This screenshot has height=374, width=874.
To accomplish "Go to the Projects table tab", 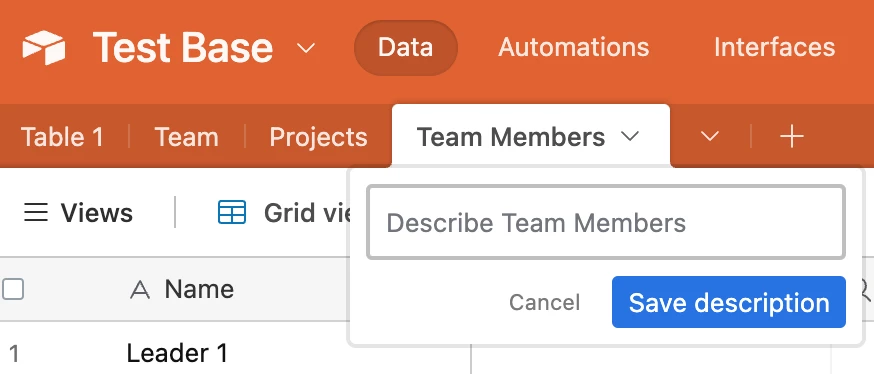I will click(x=318, y=137).
